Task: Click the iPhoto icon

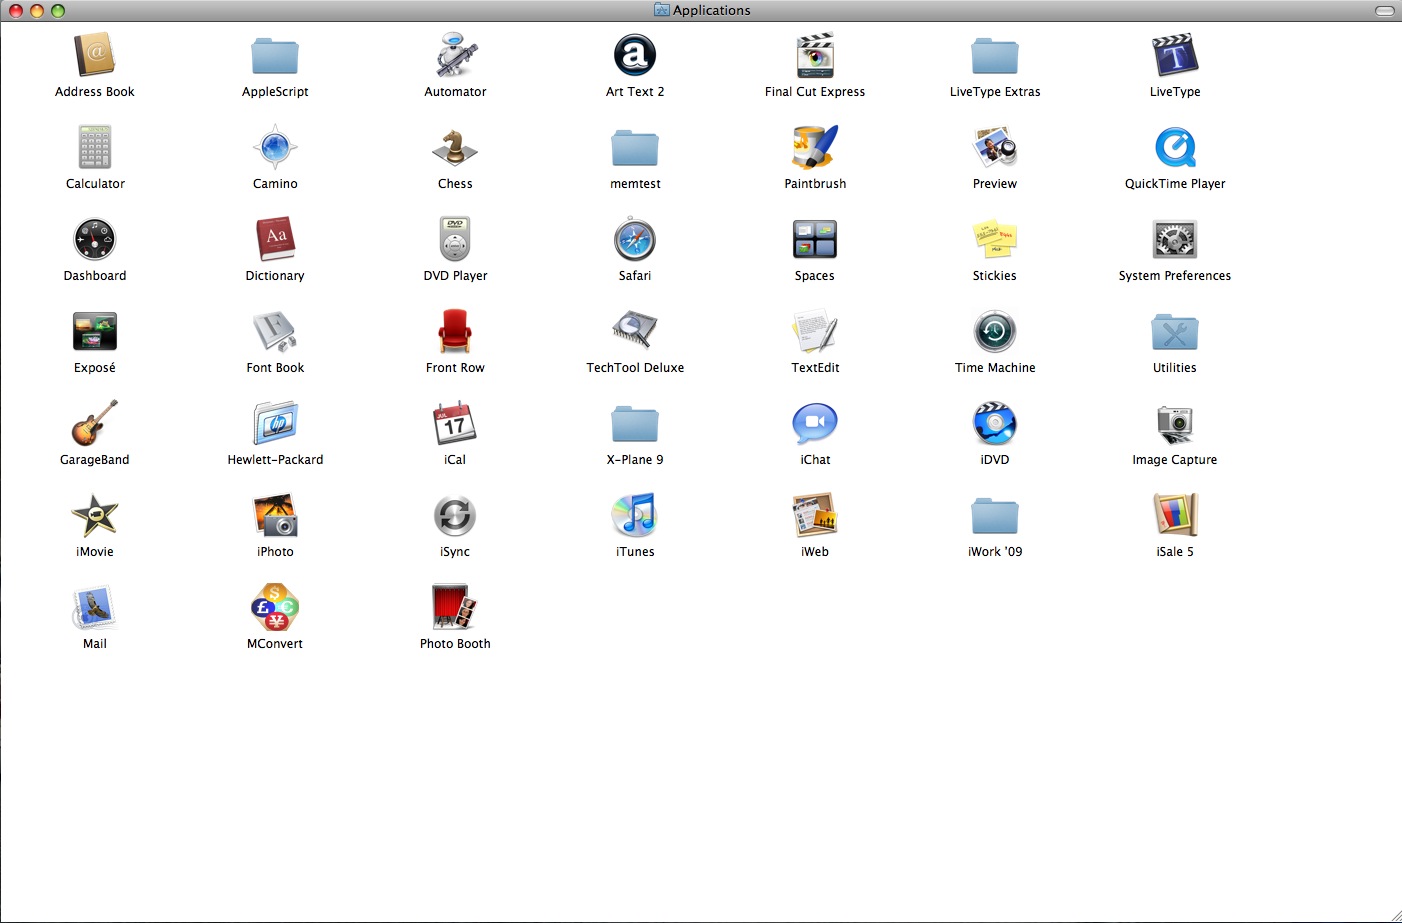Action: [275, 515]
